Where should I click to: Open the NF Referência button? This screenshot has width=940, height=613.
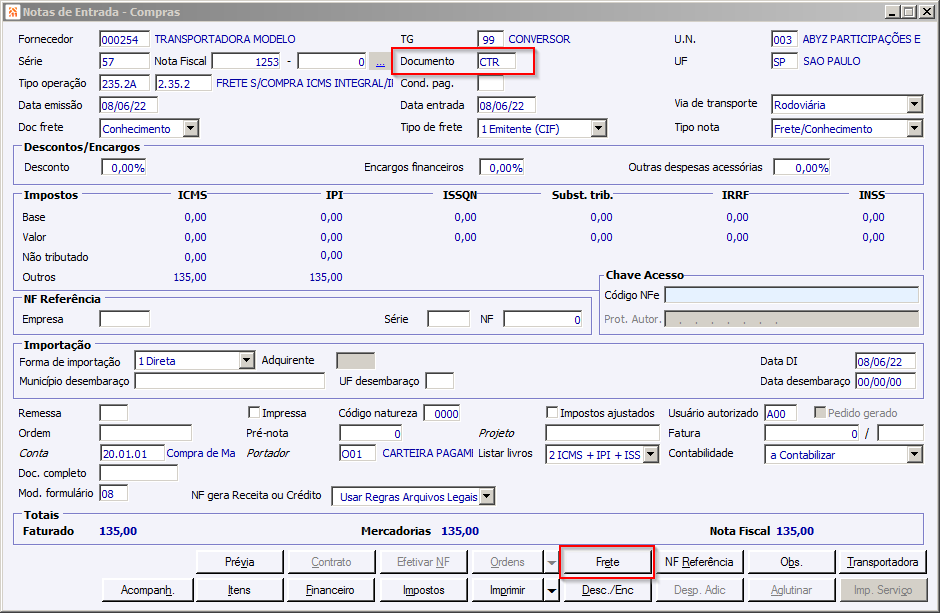pyautogui.click(x=699, y=562)
